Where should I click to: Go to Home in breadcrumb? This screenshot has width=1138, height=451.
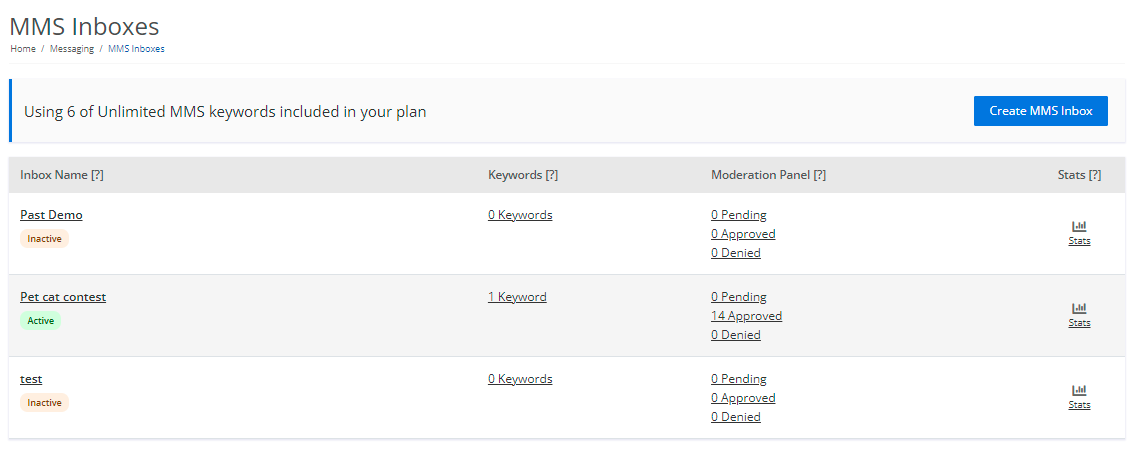(x=23, y=48)
